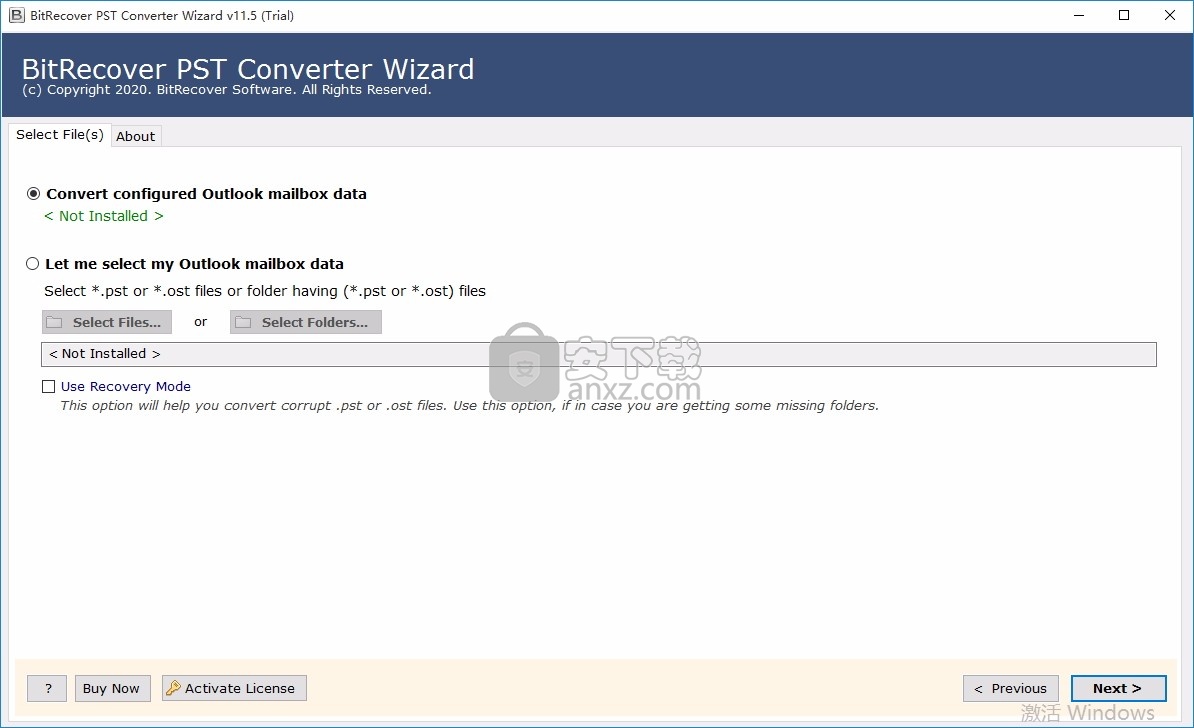This screenshot has width=1194, height=728.
Task: Click the green Not Installed status text
Action: pos(104,216)
